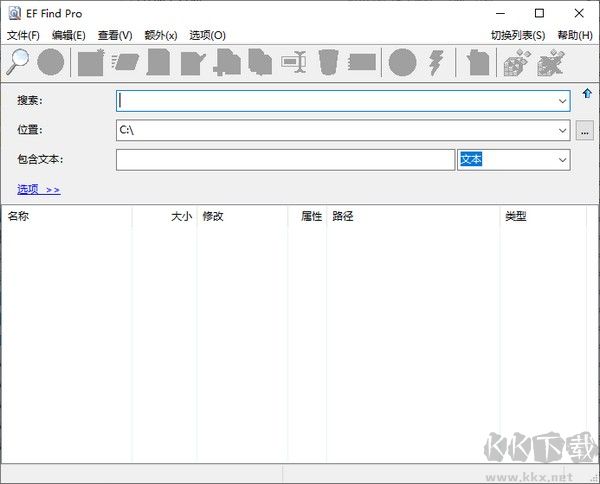Screen dimensions: 600x484
Task: Click the lightning bolt toolbar icon
Action: click(436, 62)
